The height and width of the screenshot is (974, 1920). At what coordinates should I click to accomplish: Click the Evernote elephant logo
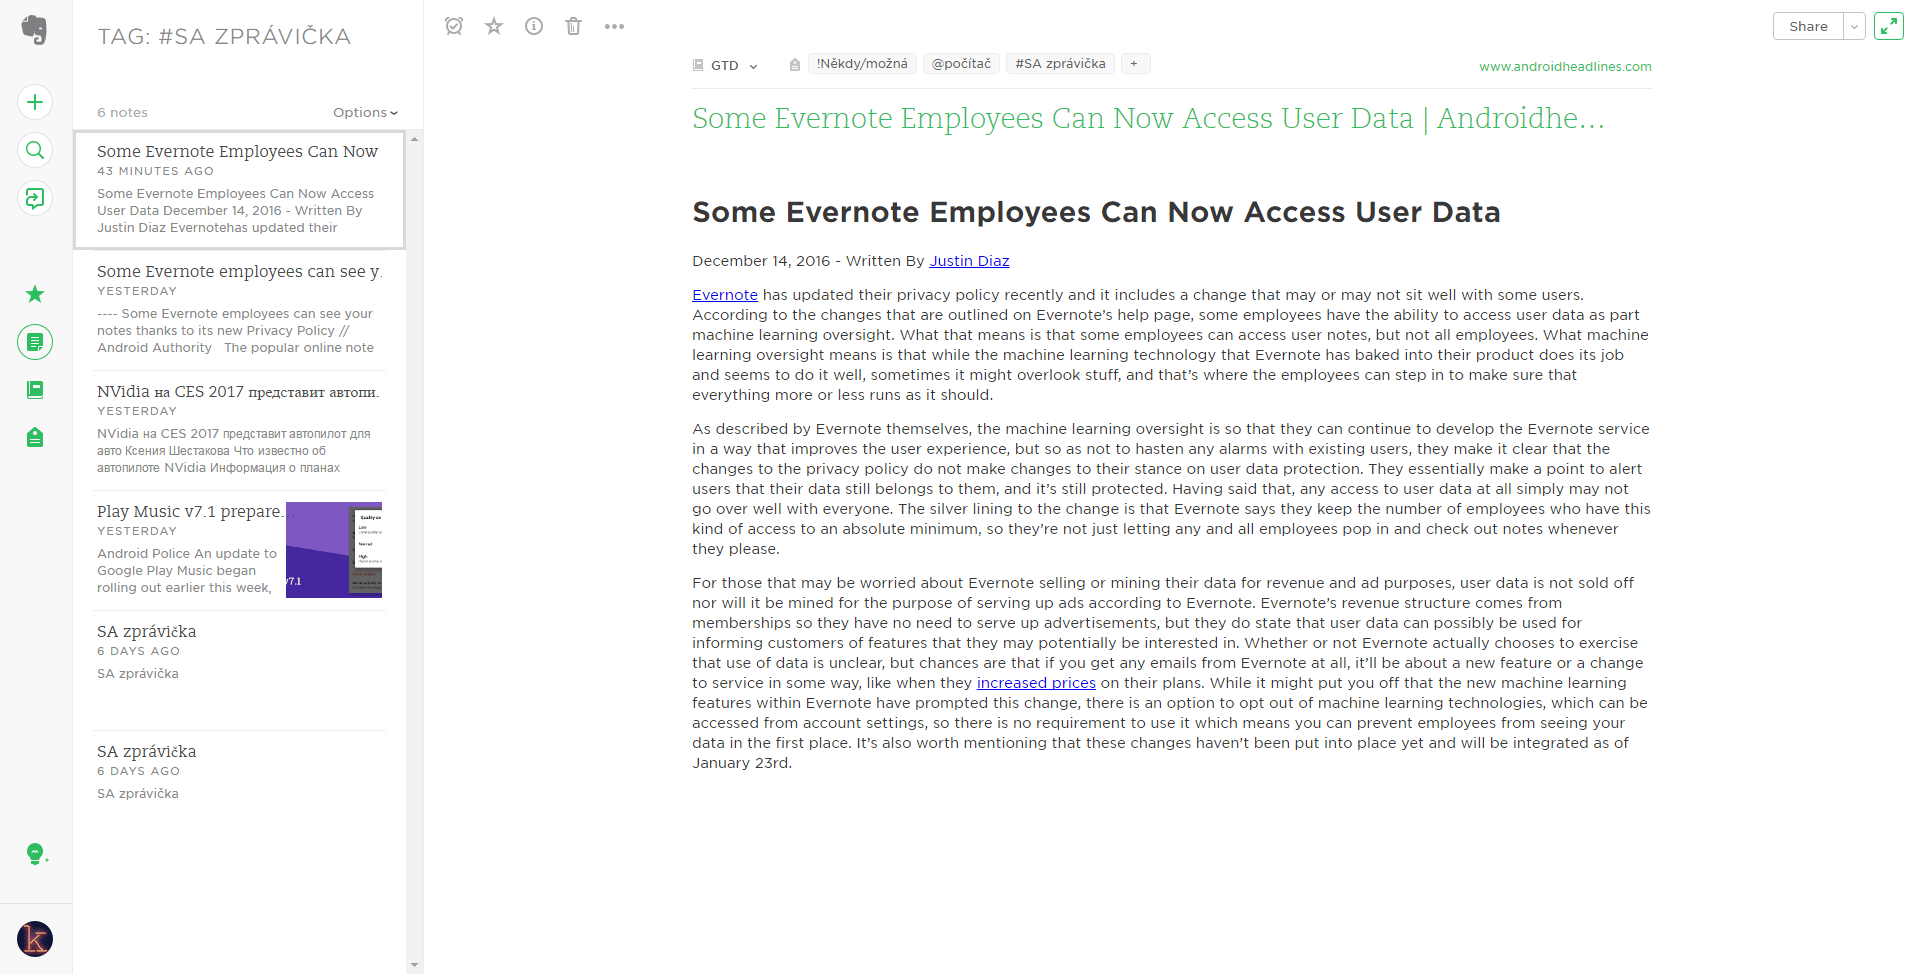click(35, 29)
